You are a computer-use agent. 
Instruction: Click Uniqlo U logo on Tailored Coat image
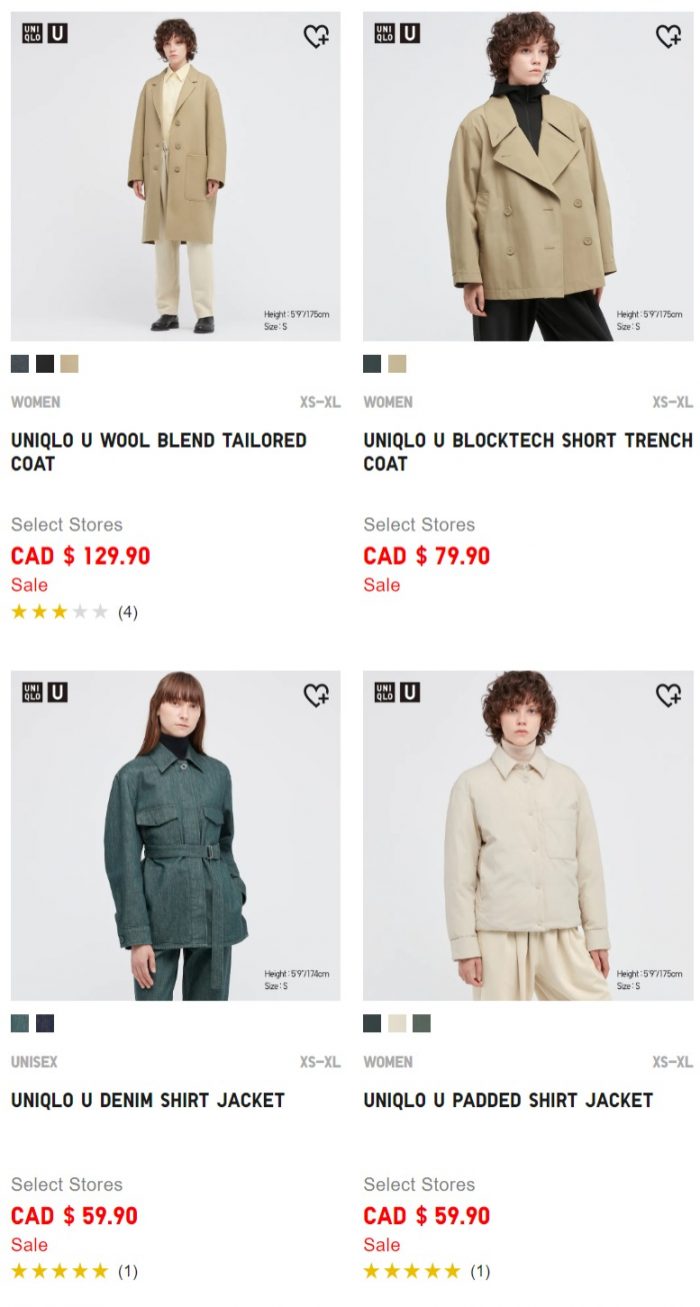(45, 33)
